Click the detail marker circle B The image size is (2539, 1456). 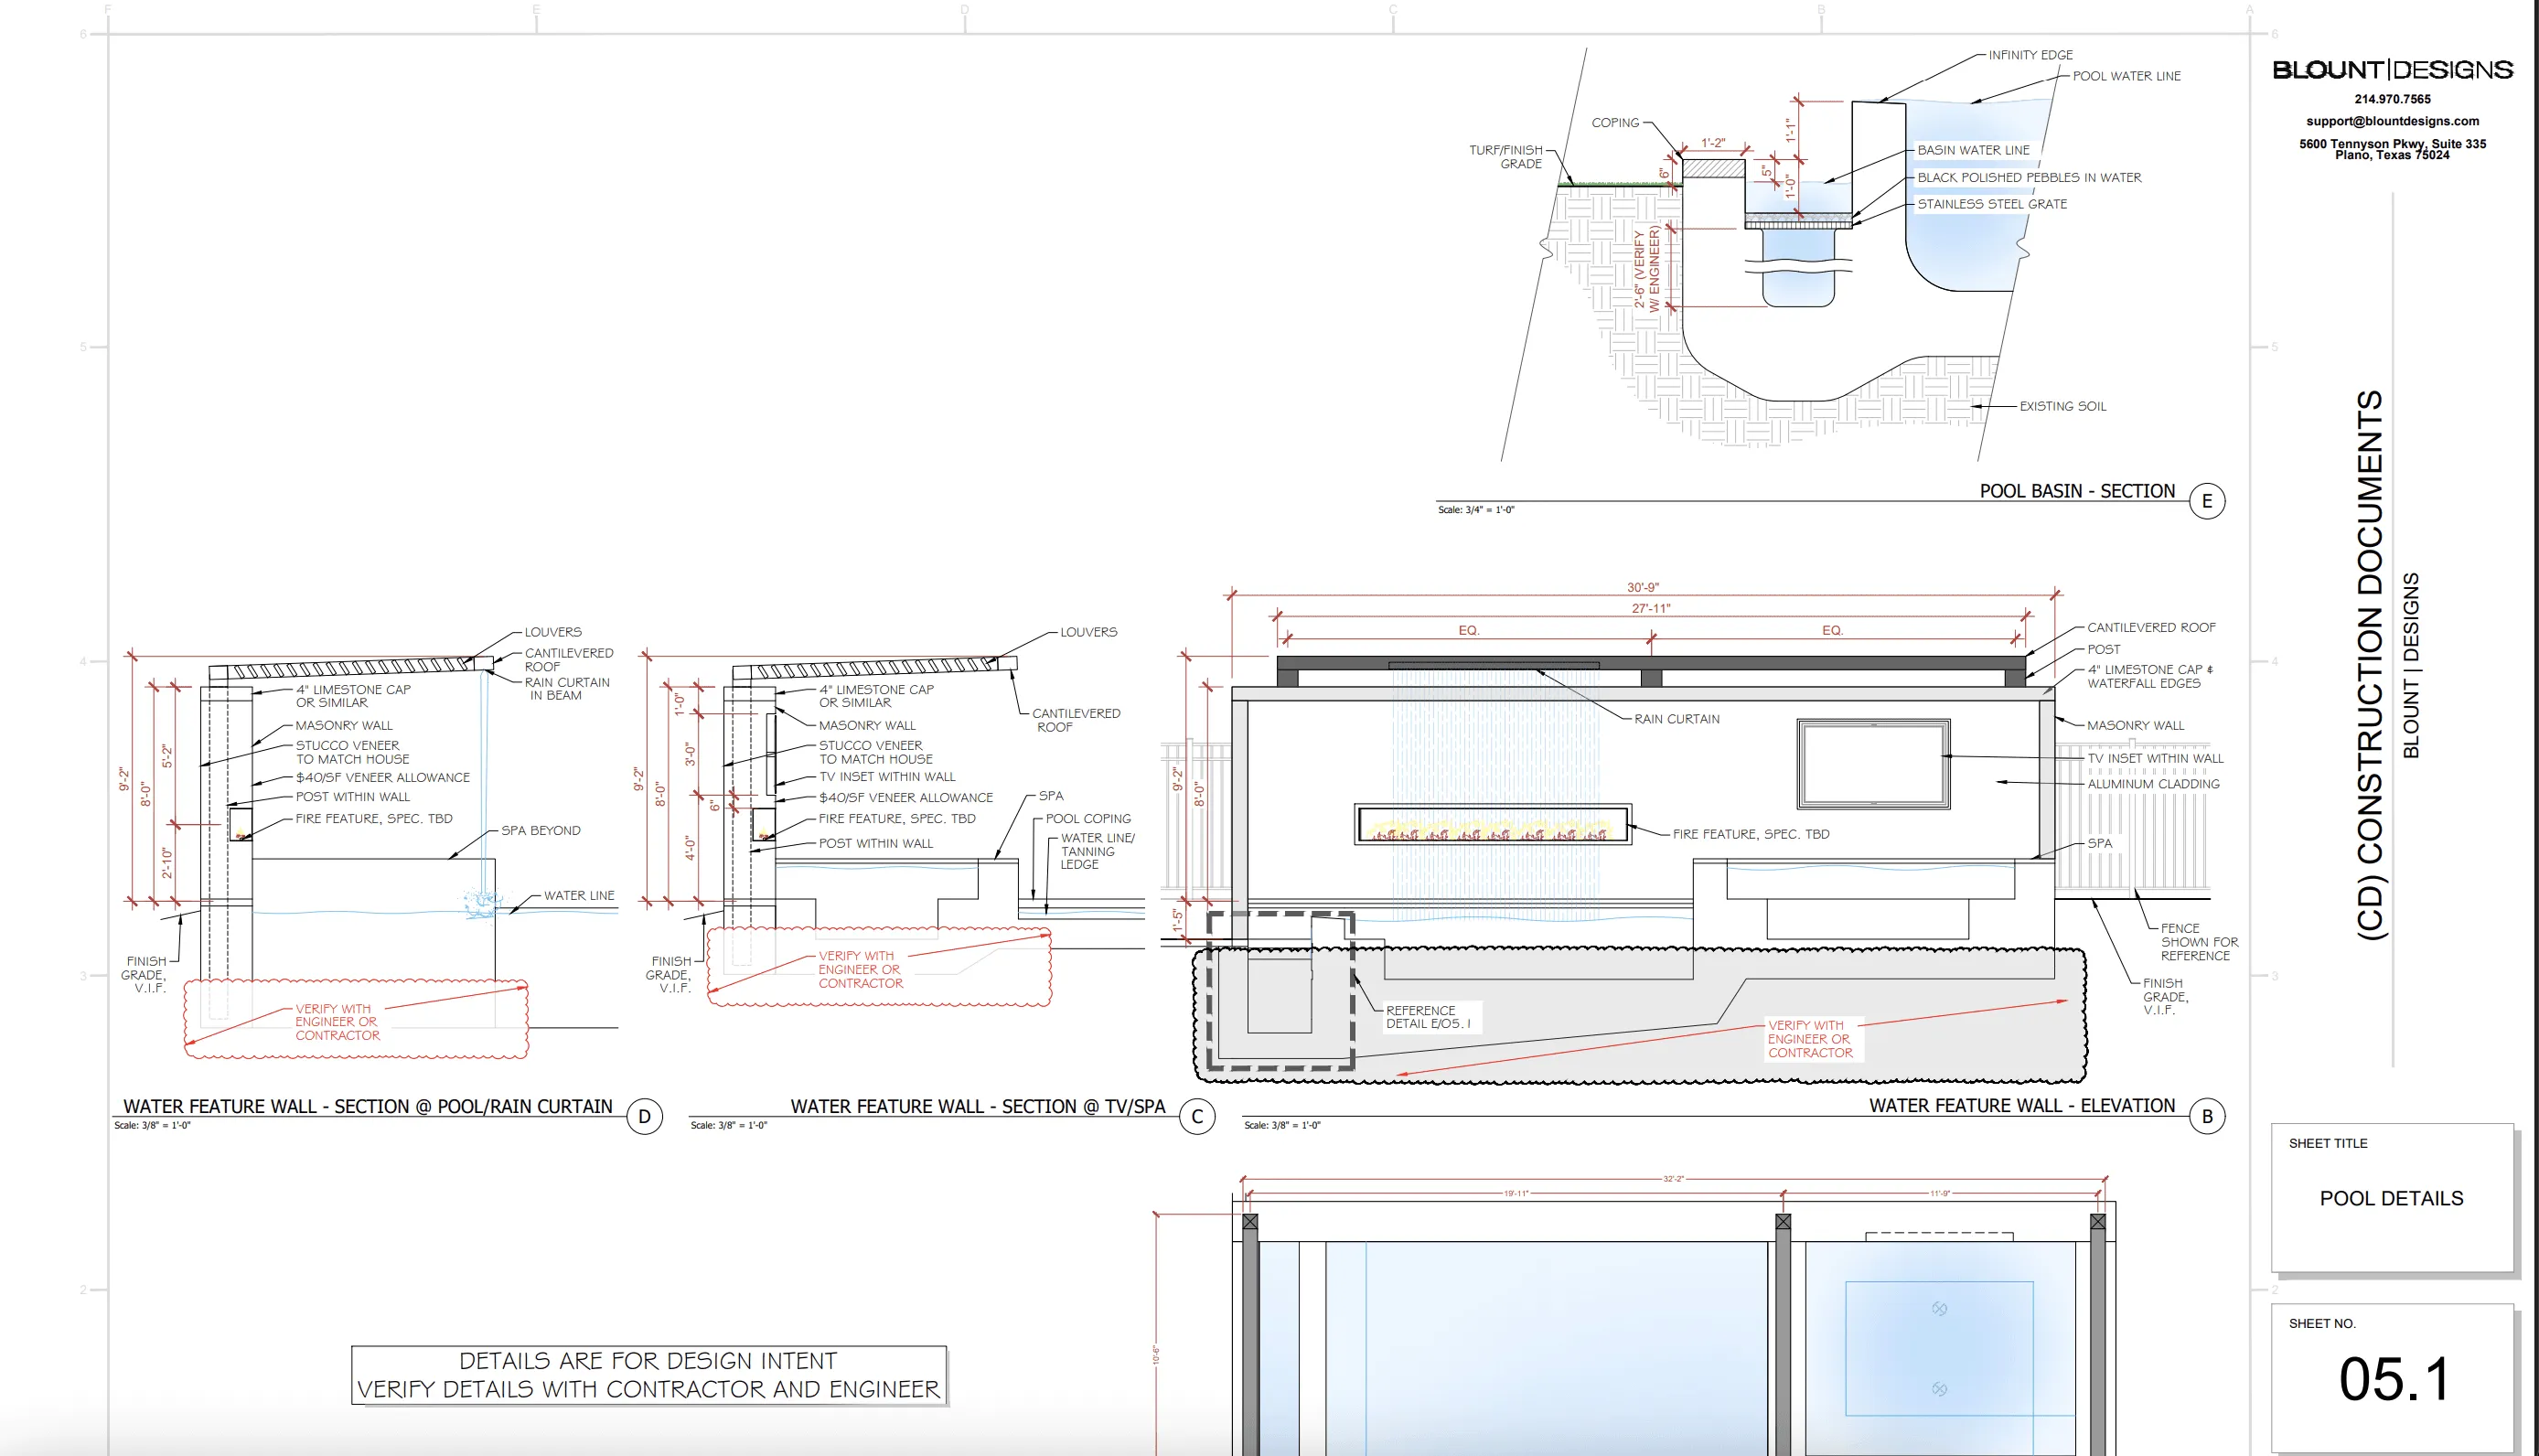coord(2206,1116)
